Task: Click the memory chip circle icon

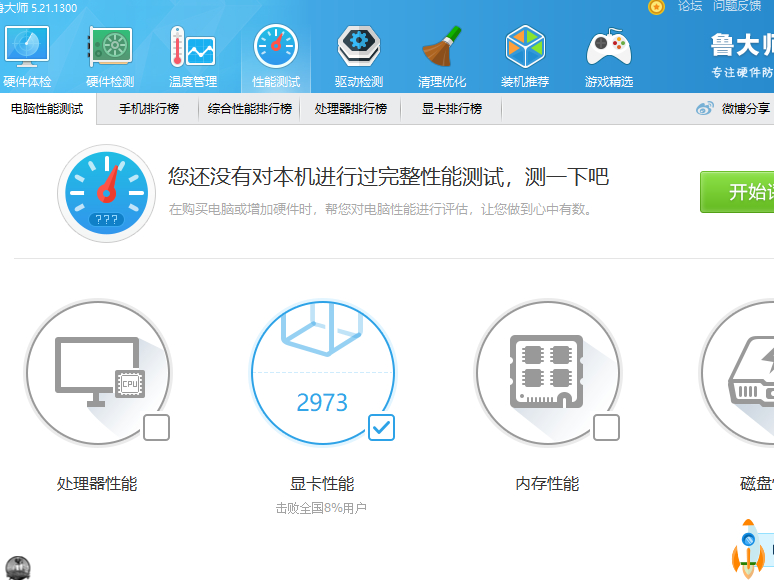Action: tap(547, 373)
